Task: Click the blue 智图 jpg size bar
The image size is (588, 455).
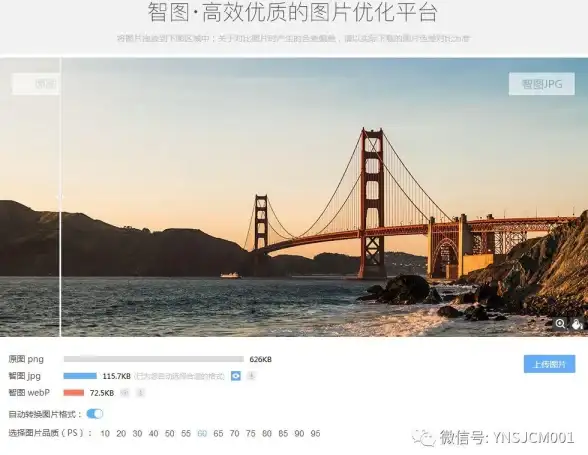Action: (x=80, y=376)
